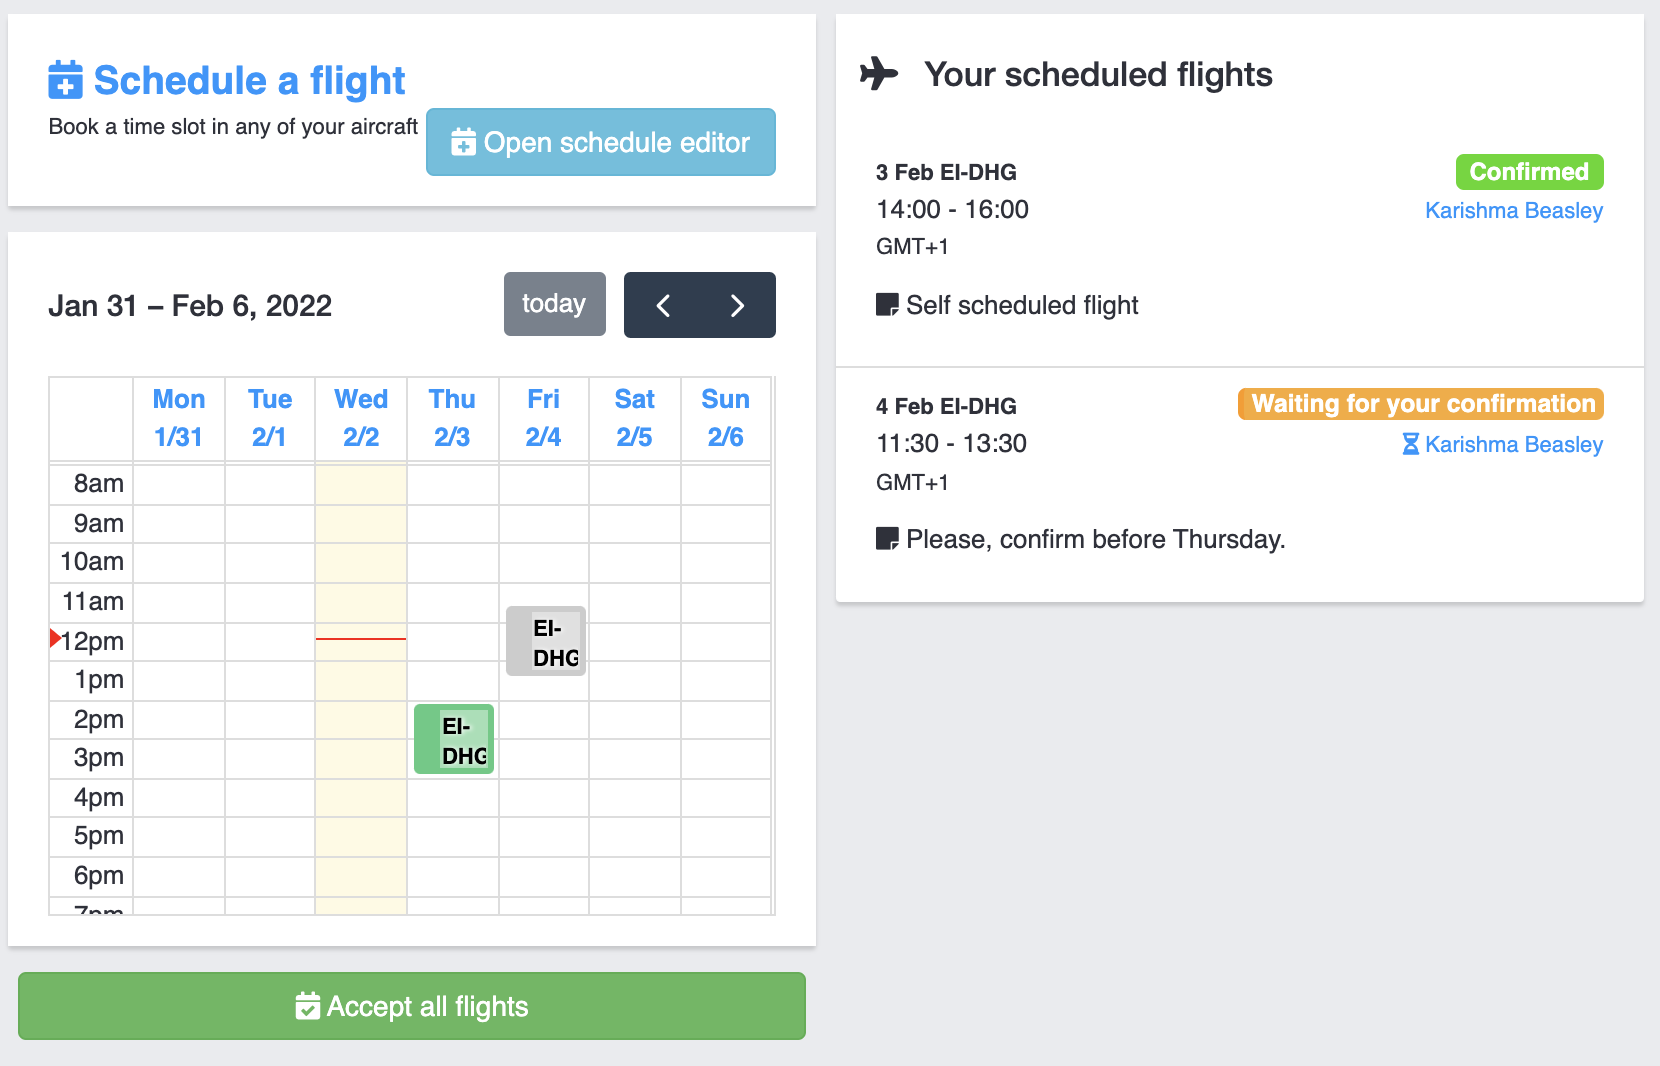Open Karishma Beasley link on 3 Feb flight
Image resolution: width=1660 pixels, height=1066 pixels.
pyautogui.click(x=1513, y=210)
